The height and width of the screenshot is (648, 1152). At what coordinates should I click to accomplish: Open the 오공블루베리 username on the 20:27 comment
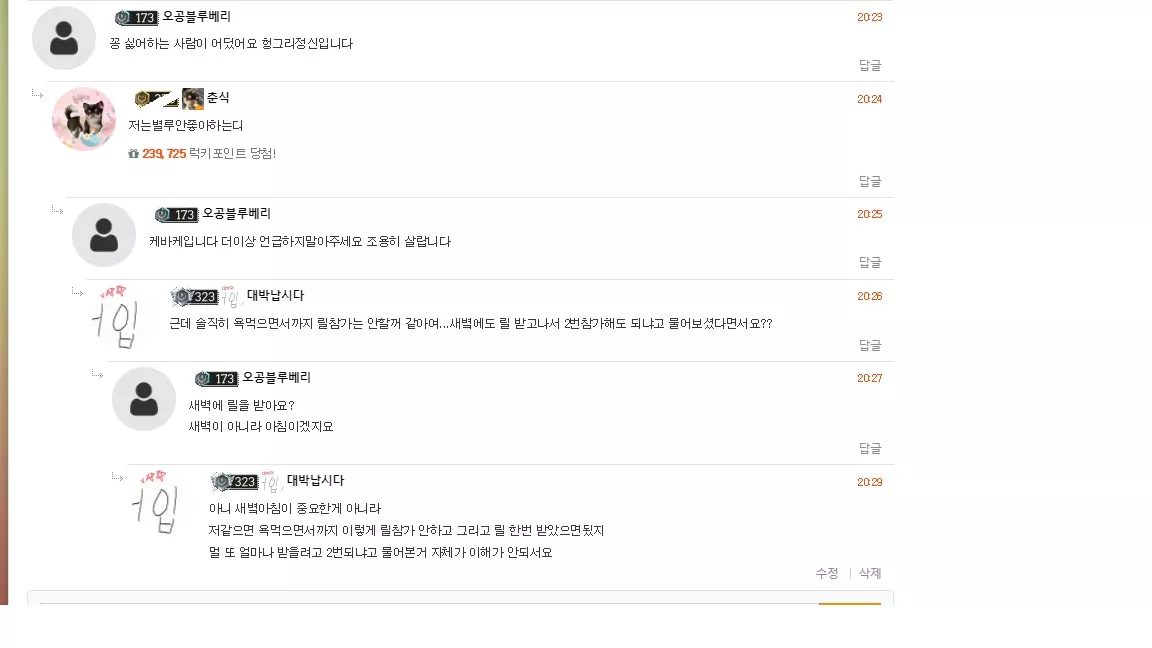[276, 378]
